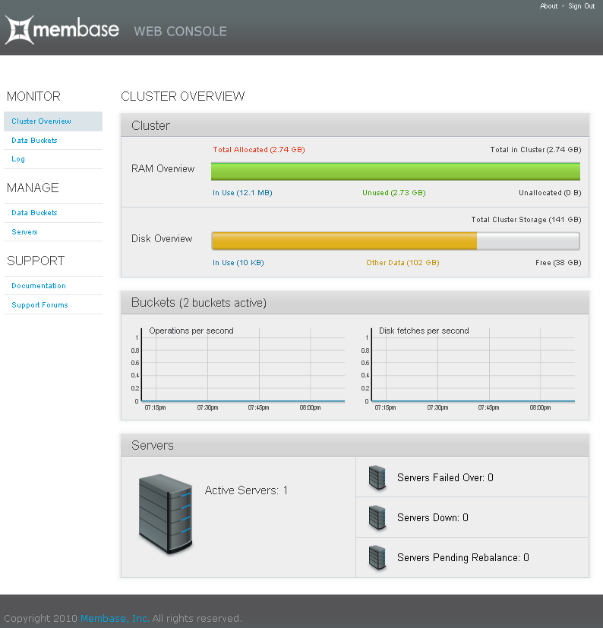
Task: Click the WEB CONSOLE title text
Action: (x=180, y=31)
